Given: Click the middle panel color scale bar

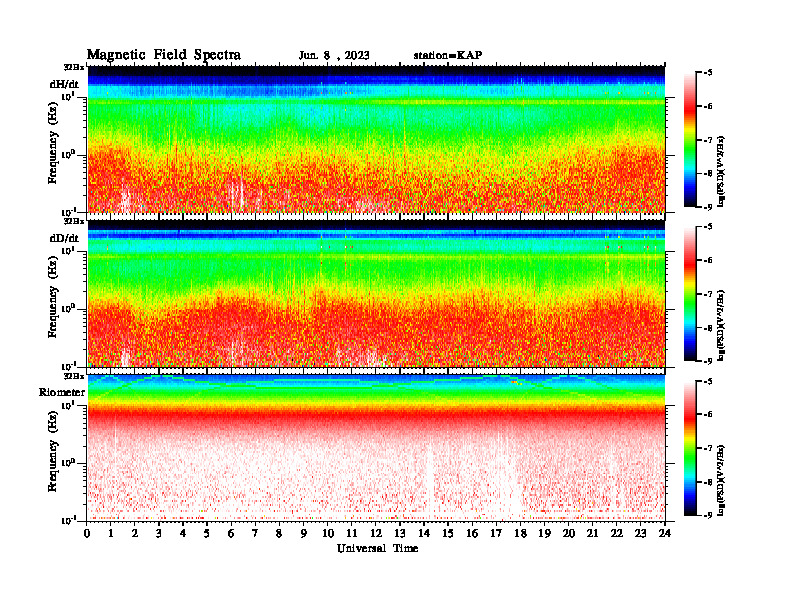Looking at the screenshot, I should (x=690, y=294).
